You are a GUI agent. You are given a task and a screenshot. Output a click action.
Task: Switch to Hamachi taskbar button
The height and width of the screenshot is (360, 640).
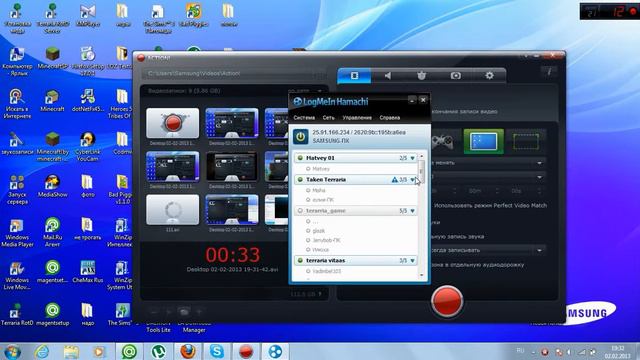coord(275,351)
